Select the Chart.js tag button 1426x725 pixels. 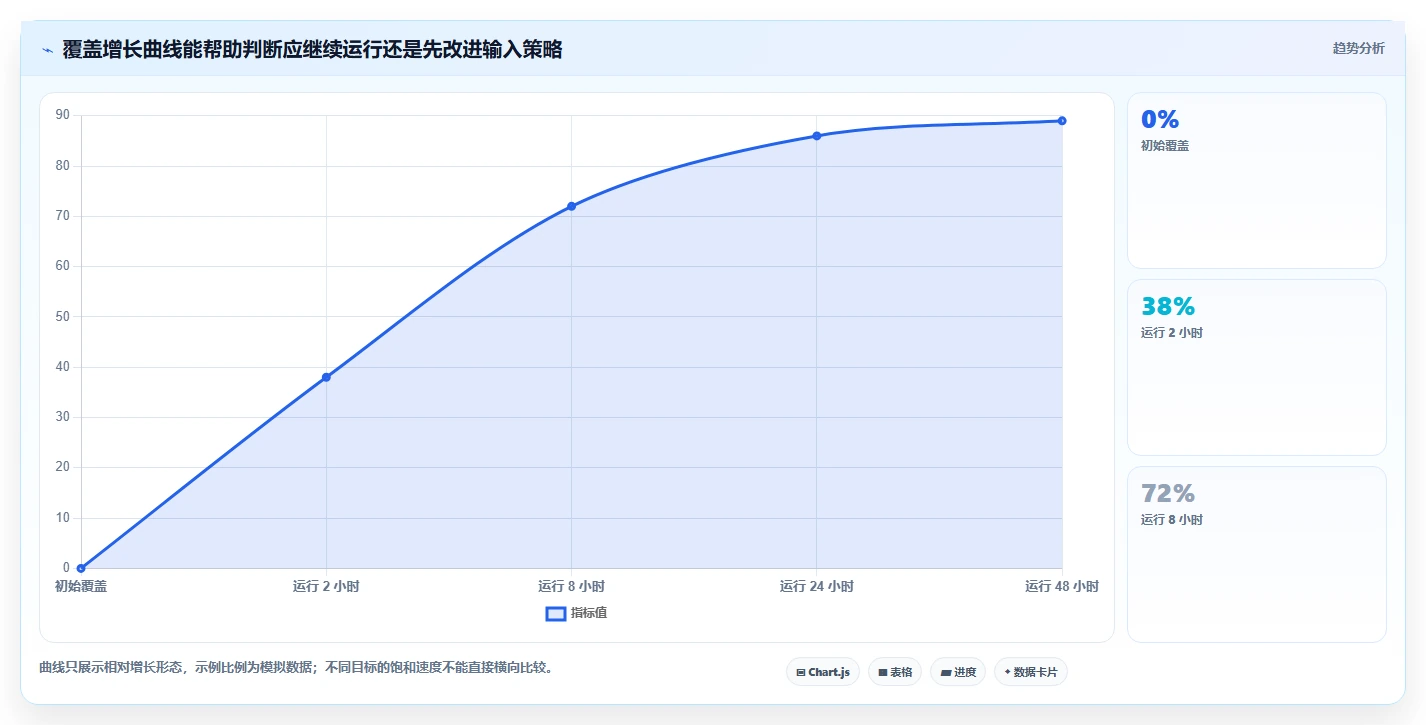823,672
